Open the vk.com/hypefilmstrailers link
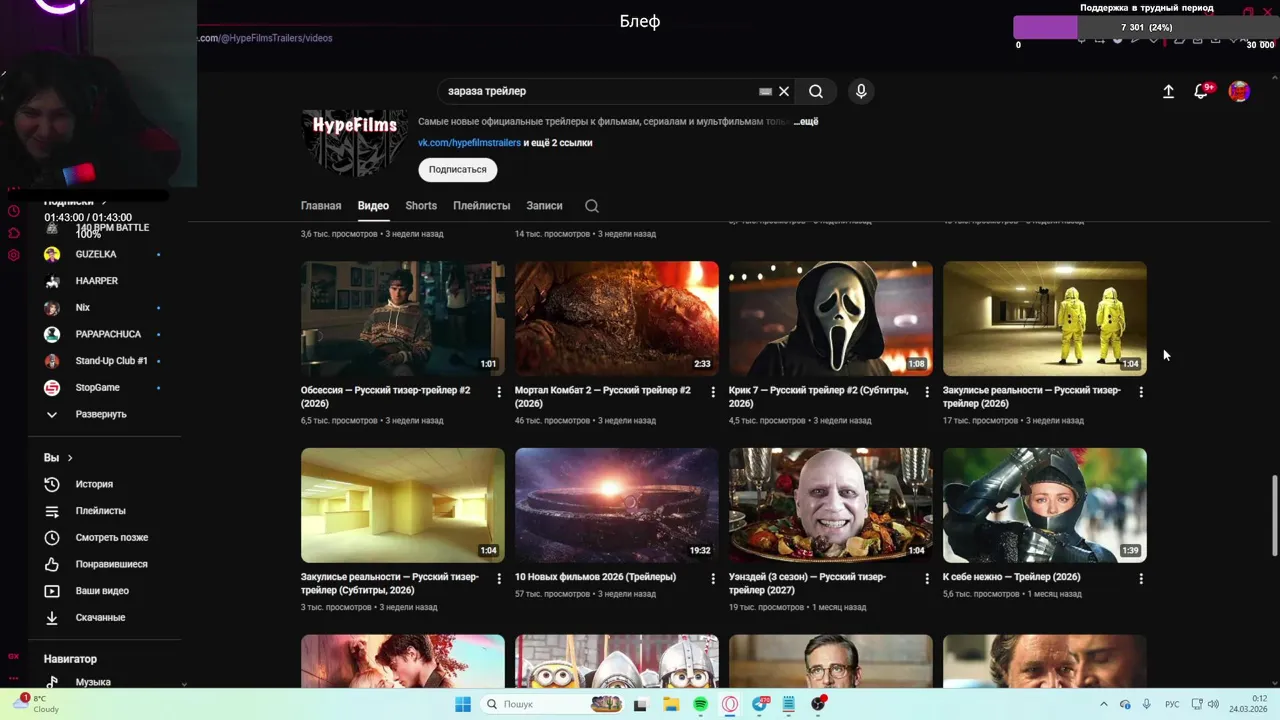 click(x=469, y=143)
